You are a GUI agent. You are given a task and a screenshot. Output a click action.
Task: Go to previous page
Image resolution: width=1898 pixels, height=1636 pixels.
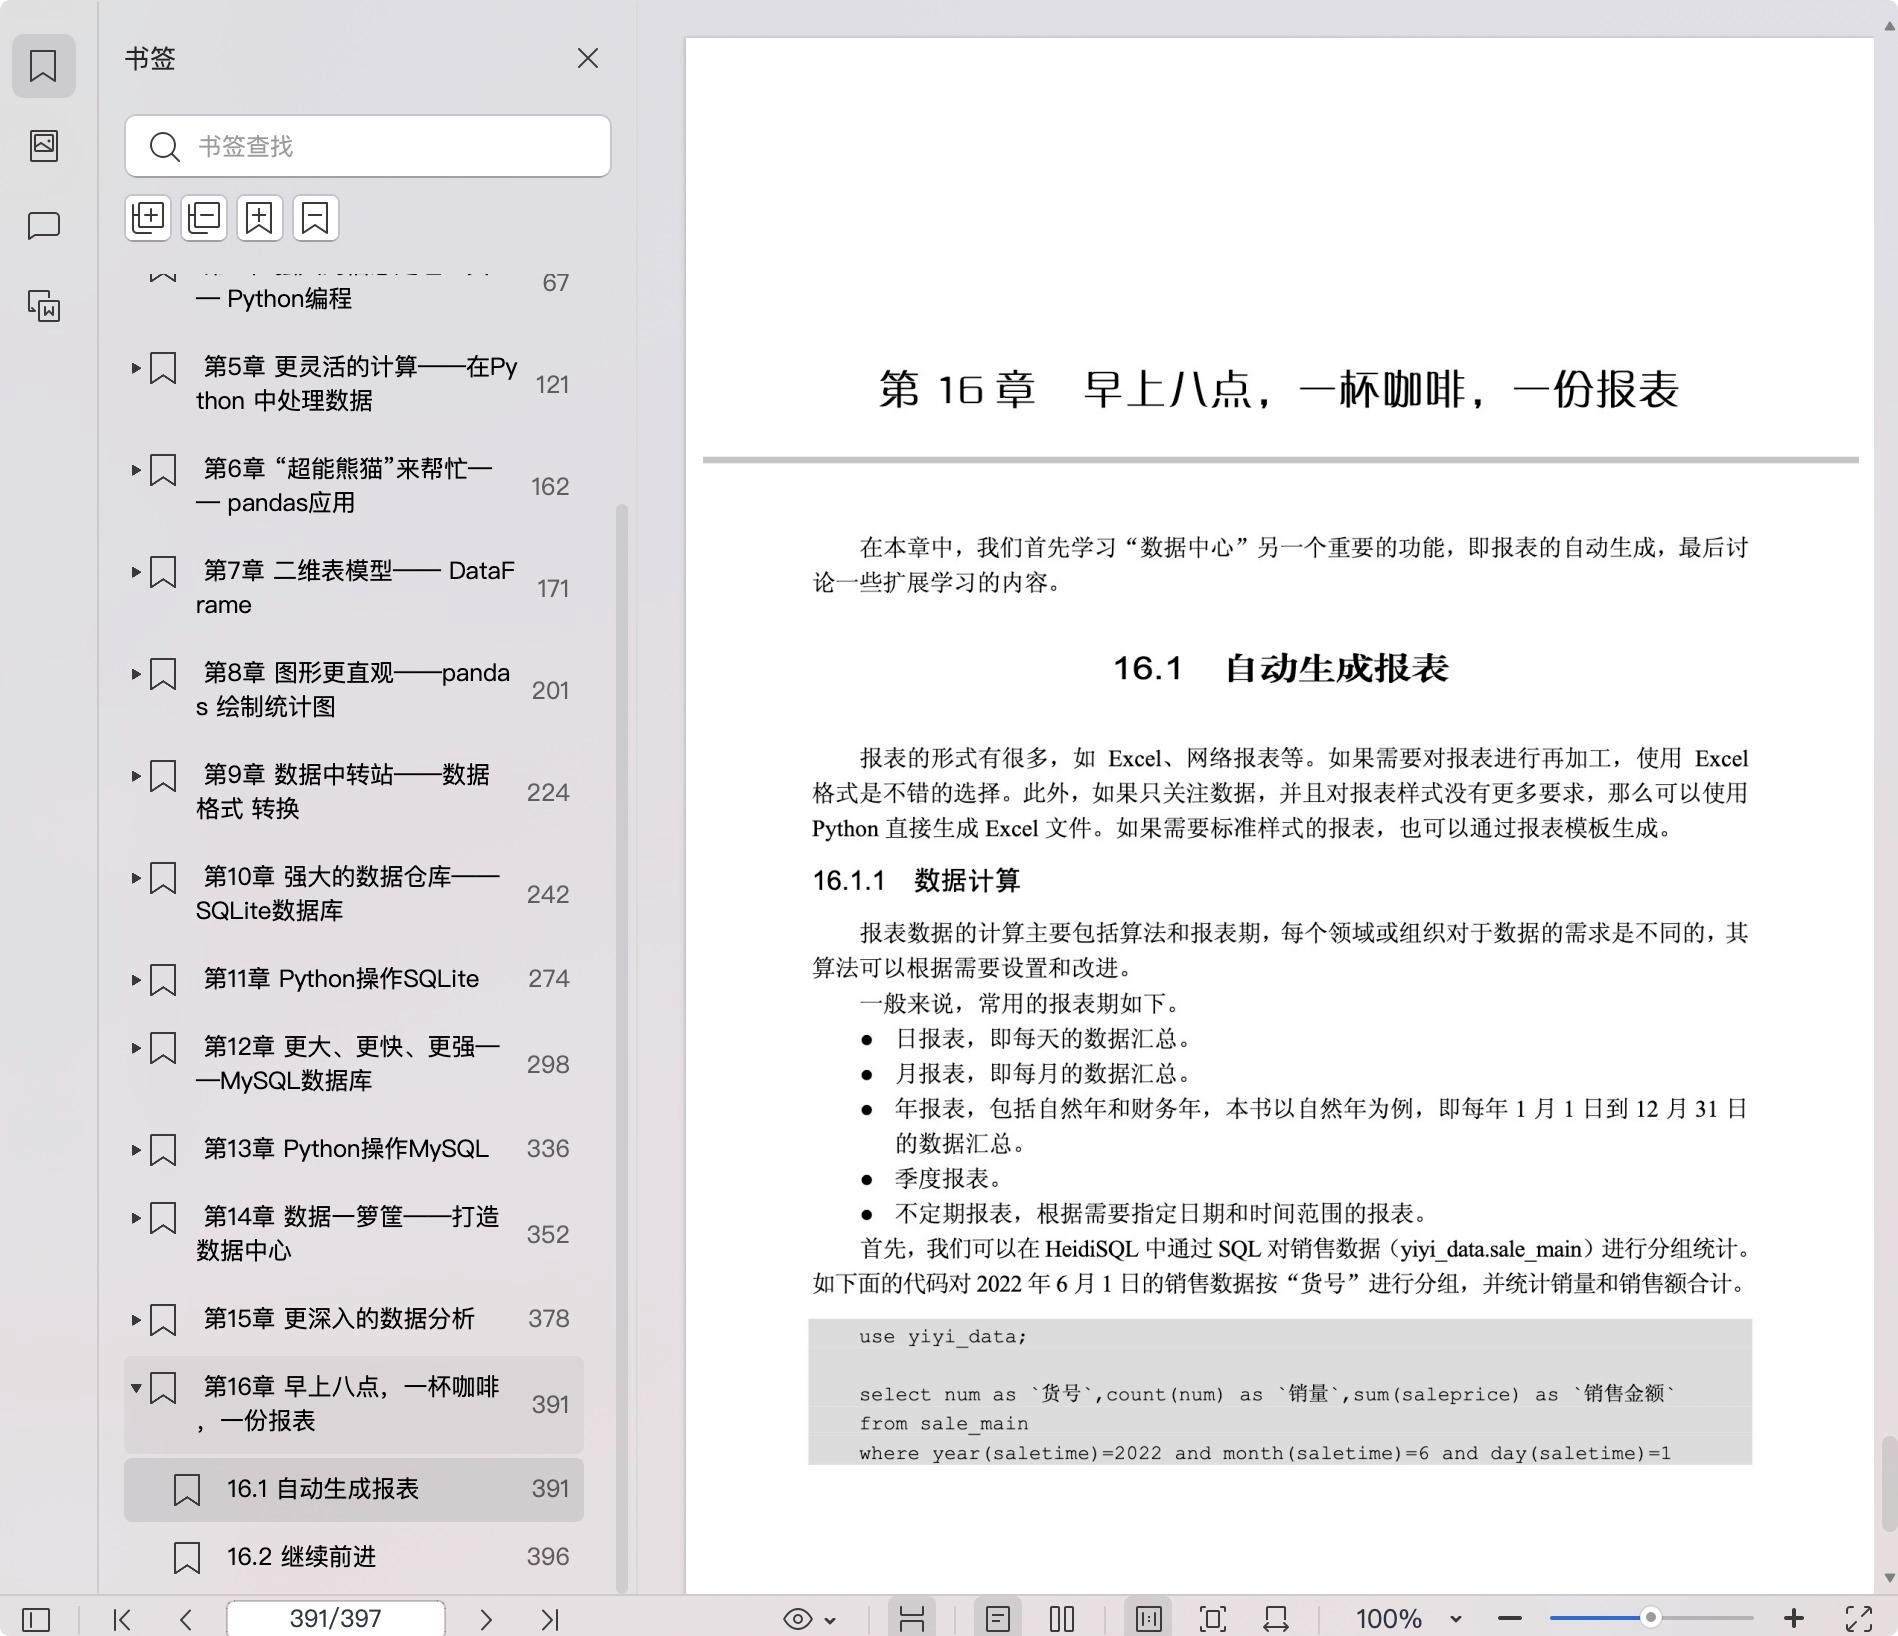pos(186,1619)
